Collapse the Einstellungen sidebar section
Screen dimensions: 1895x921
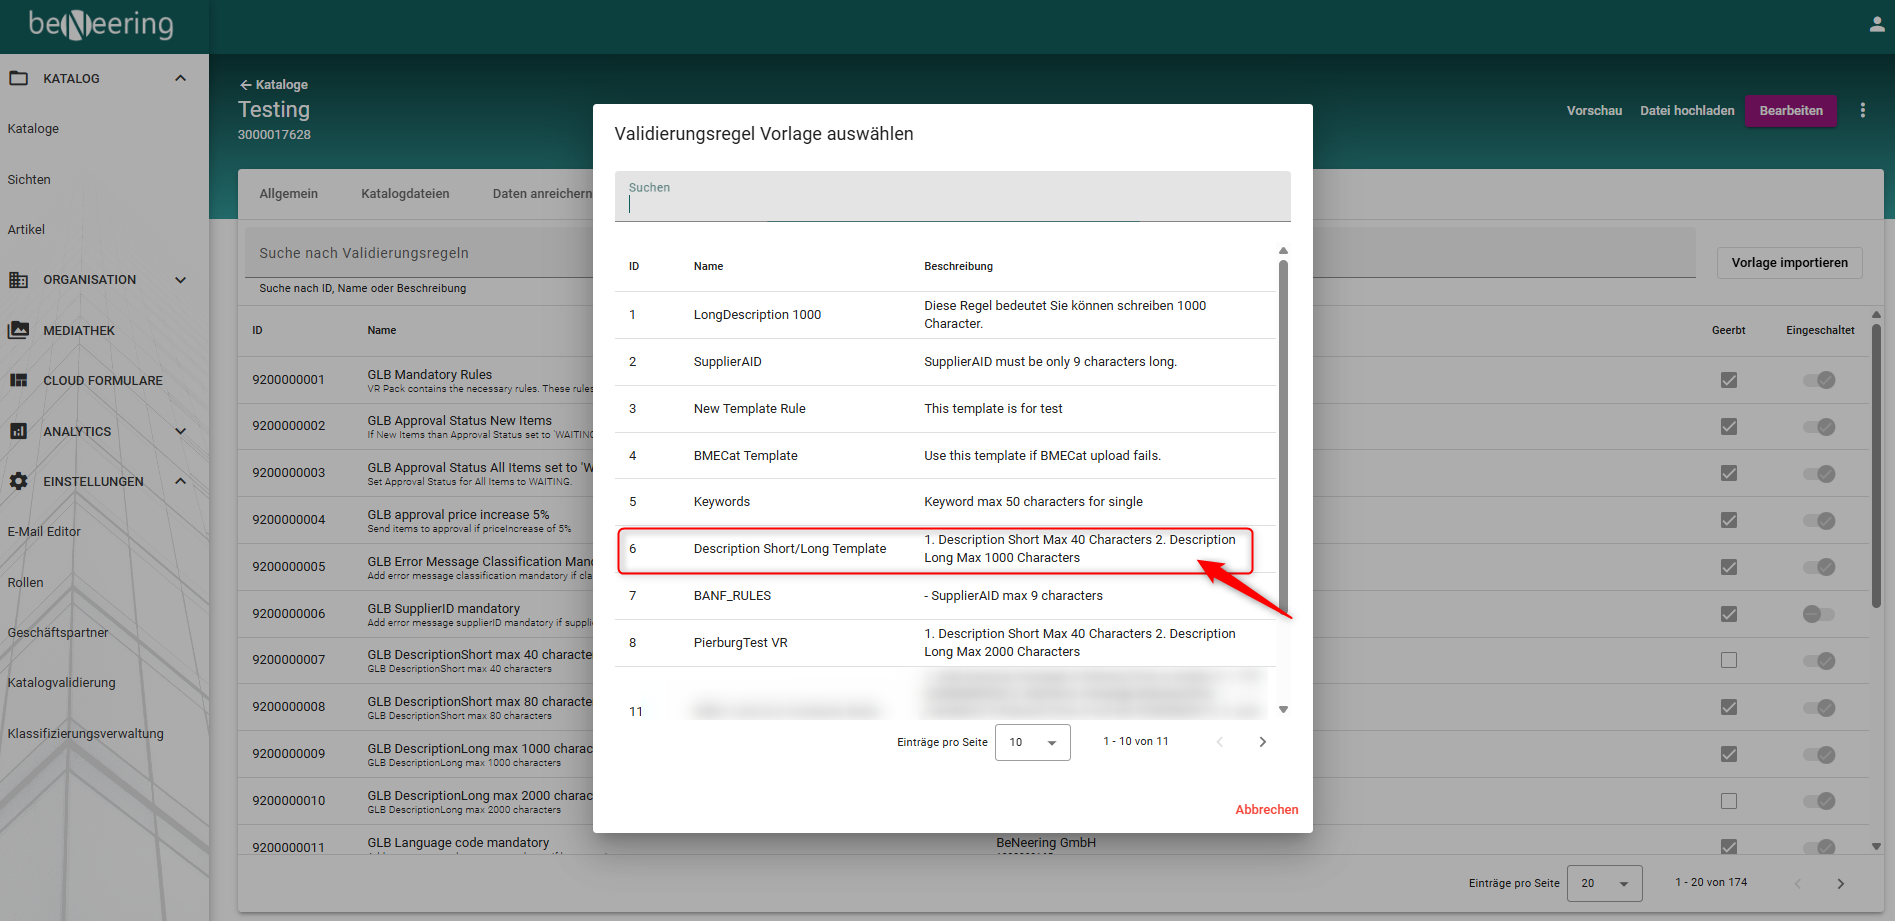[x=181, y=481]
